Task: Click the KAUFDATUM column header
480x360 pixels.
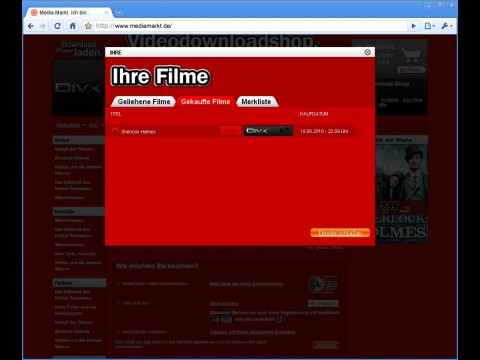Action: (314, 114)
